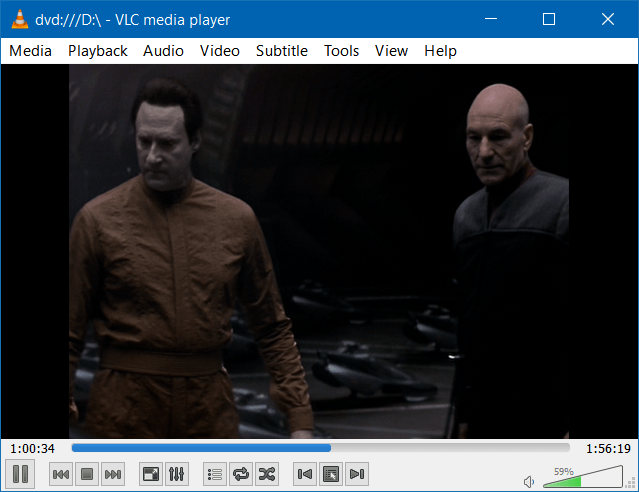639x492 pixels.
Task: Pause playback with the pause button
Action: (x=20, y=474)
